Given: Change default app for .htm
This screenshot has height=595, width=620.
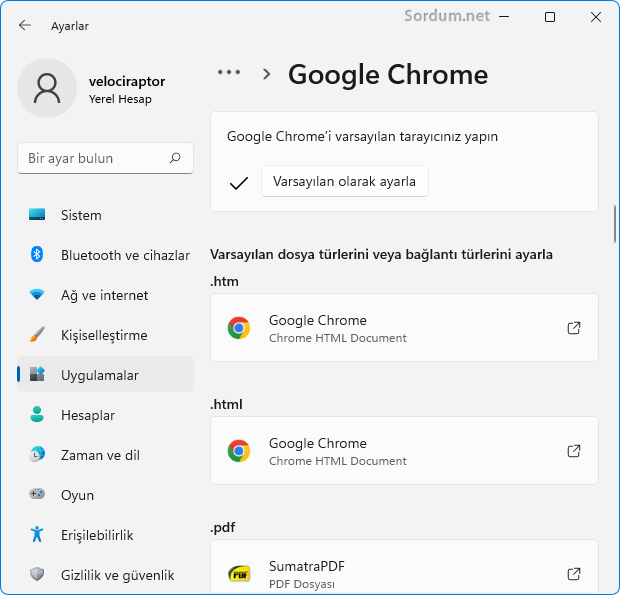Looking at the screenshot, I should pos(404,327).
